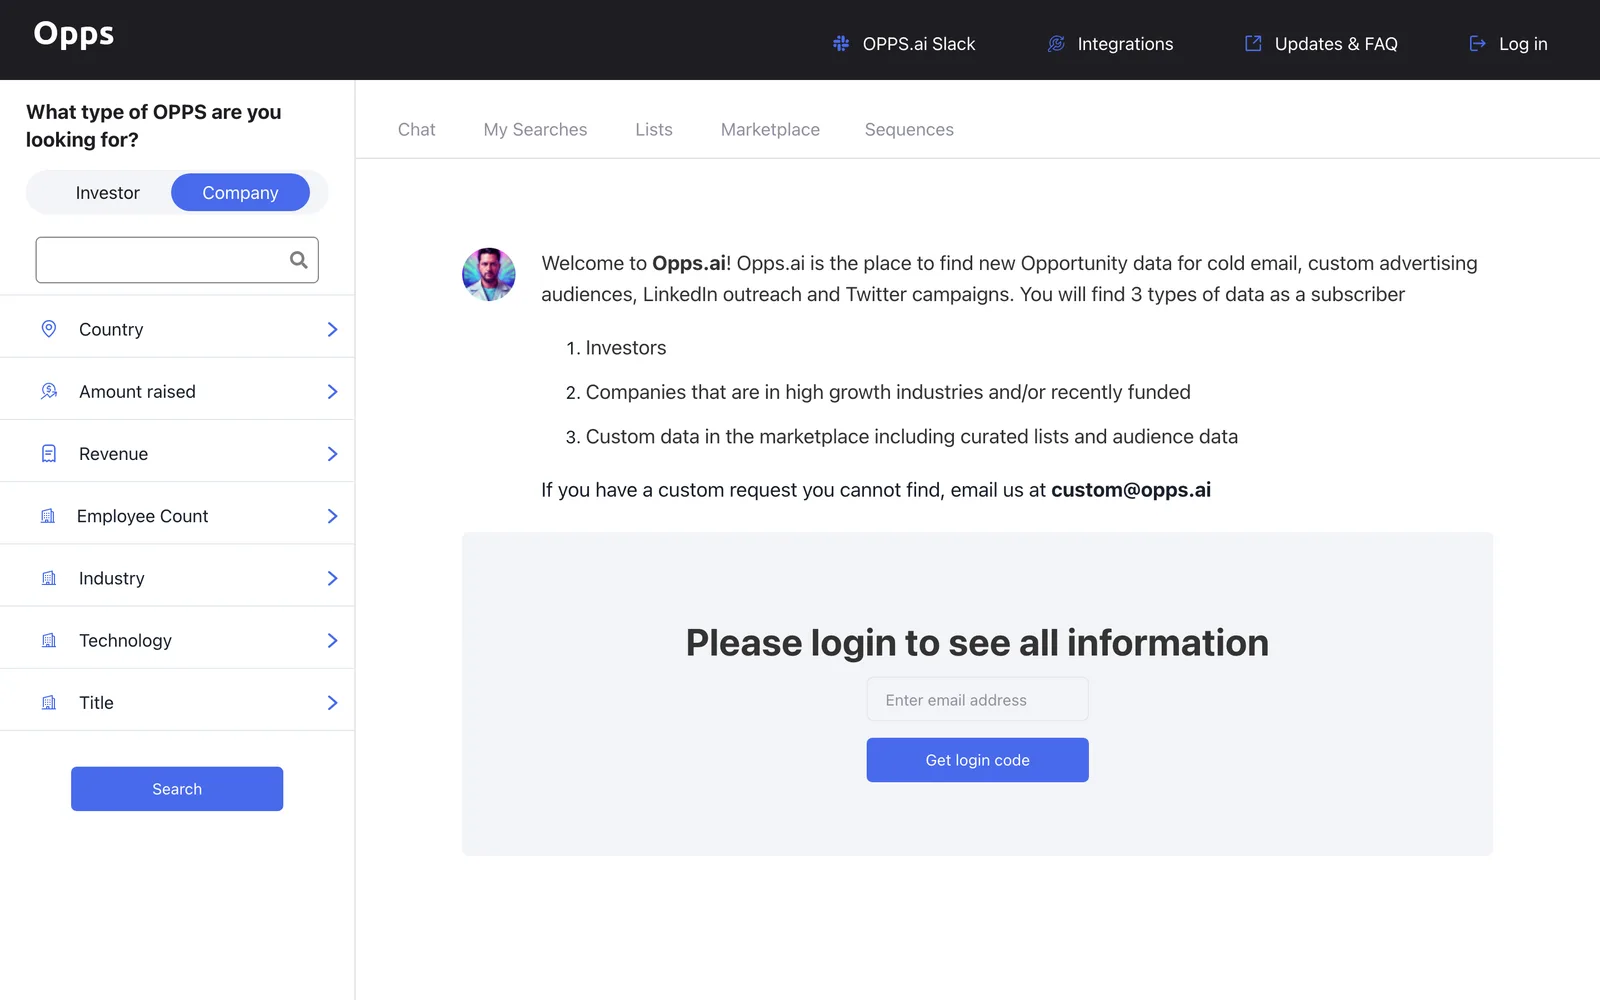This screenshot has width=1600, height=1000.
Task: Click the building icon next to Title
Action: pyautogui.click(x=49, y=702)
